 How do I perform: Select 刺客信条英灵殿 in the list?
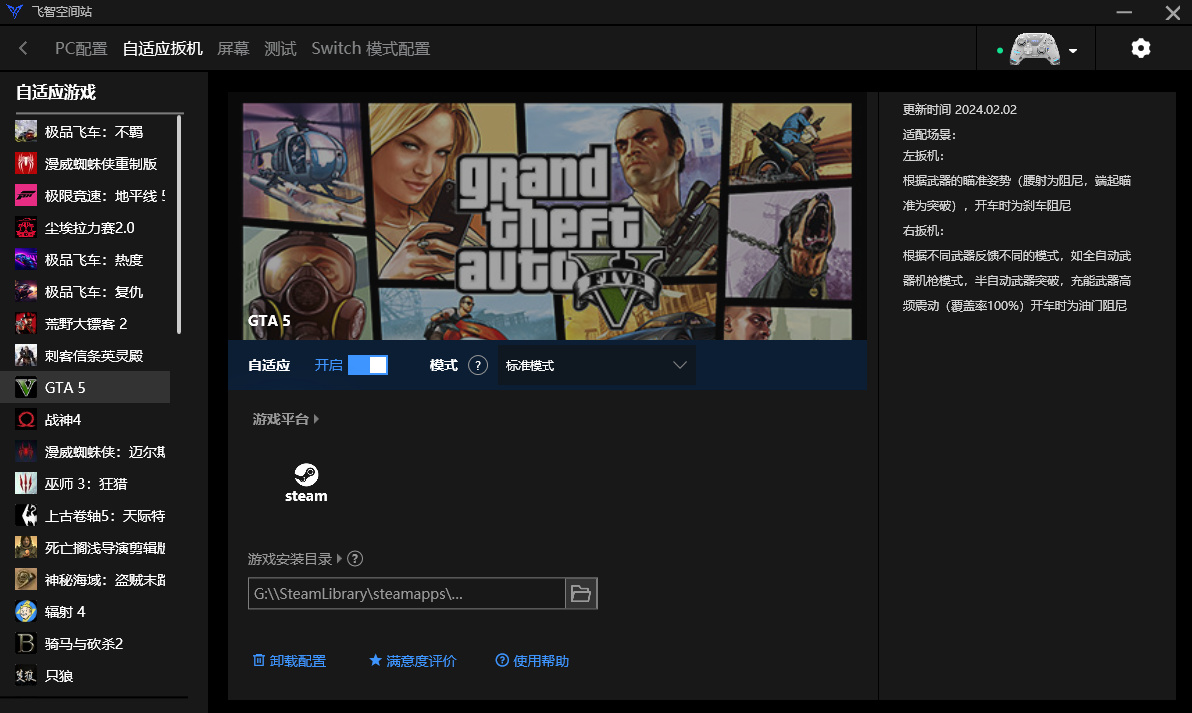(x=84, y=355)
